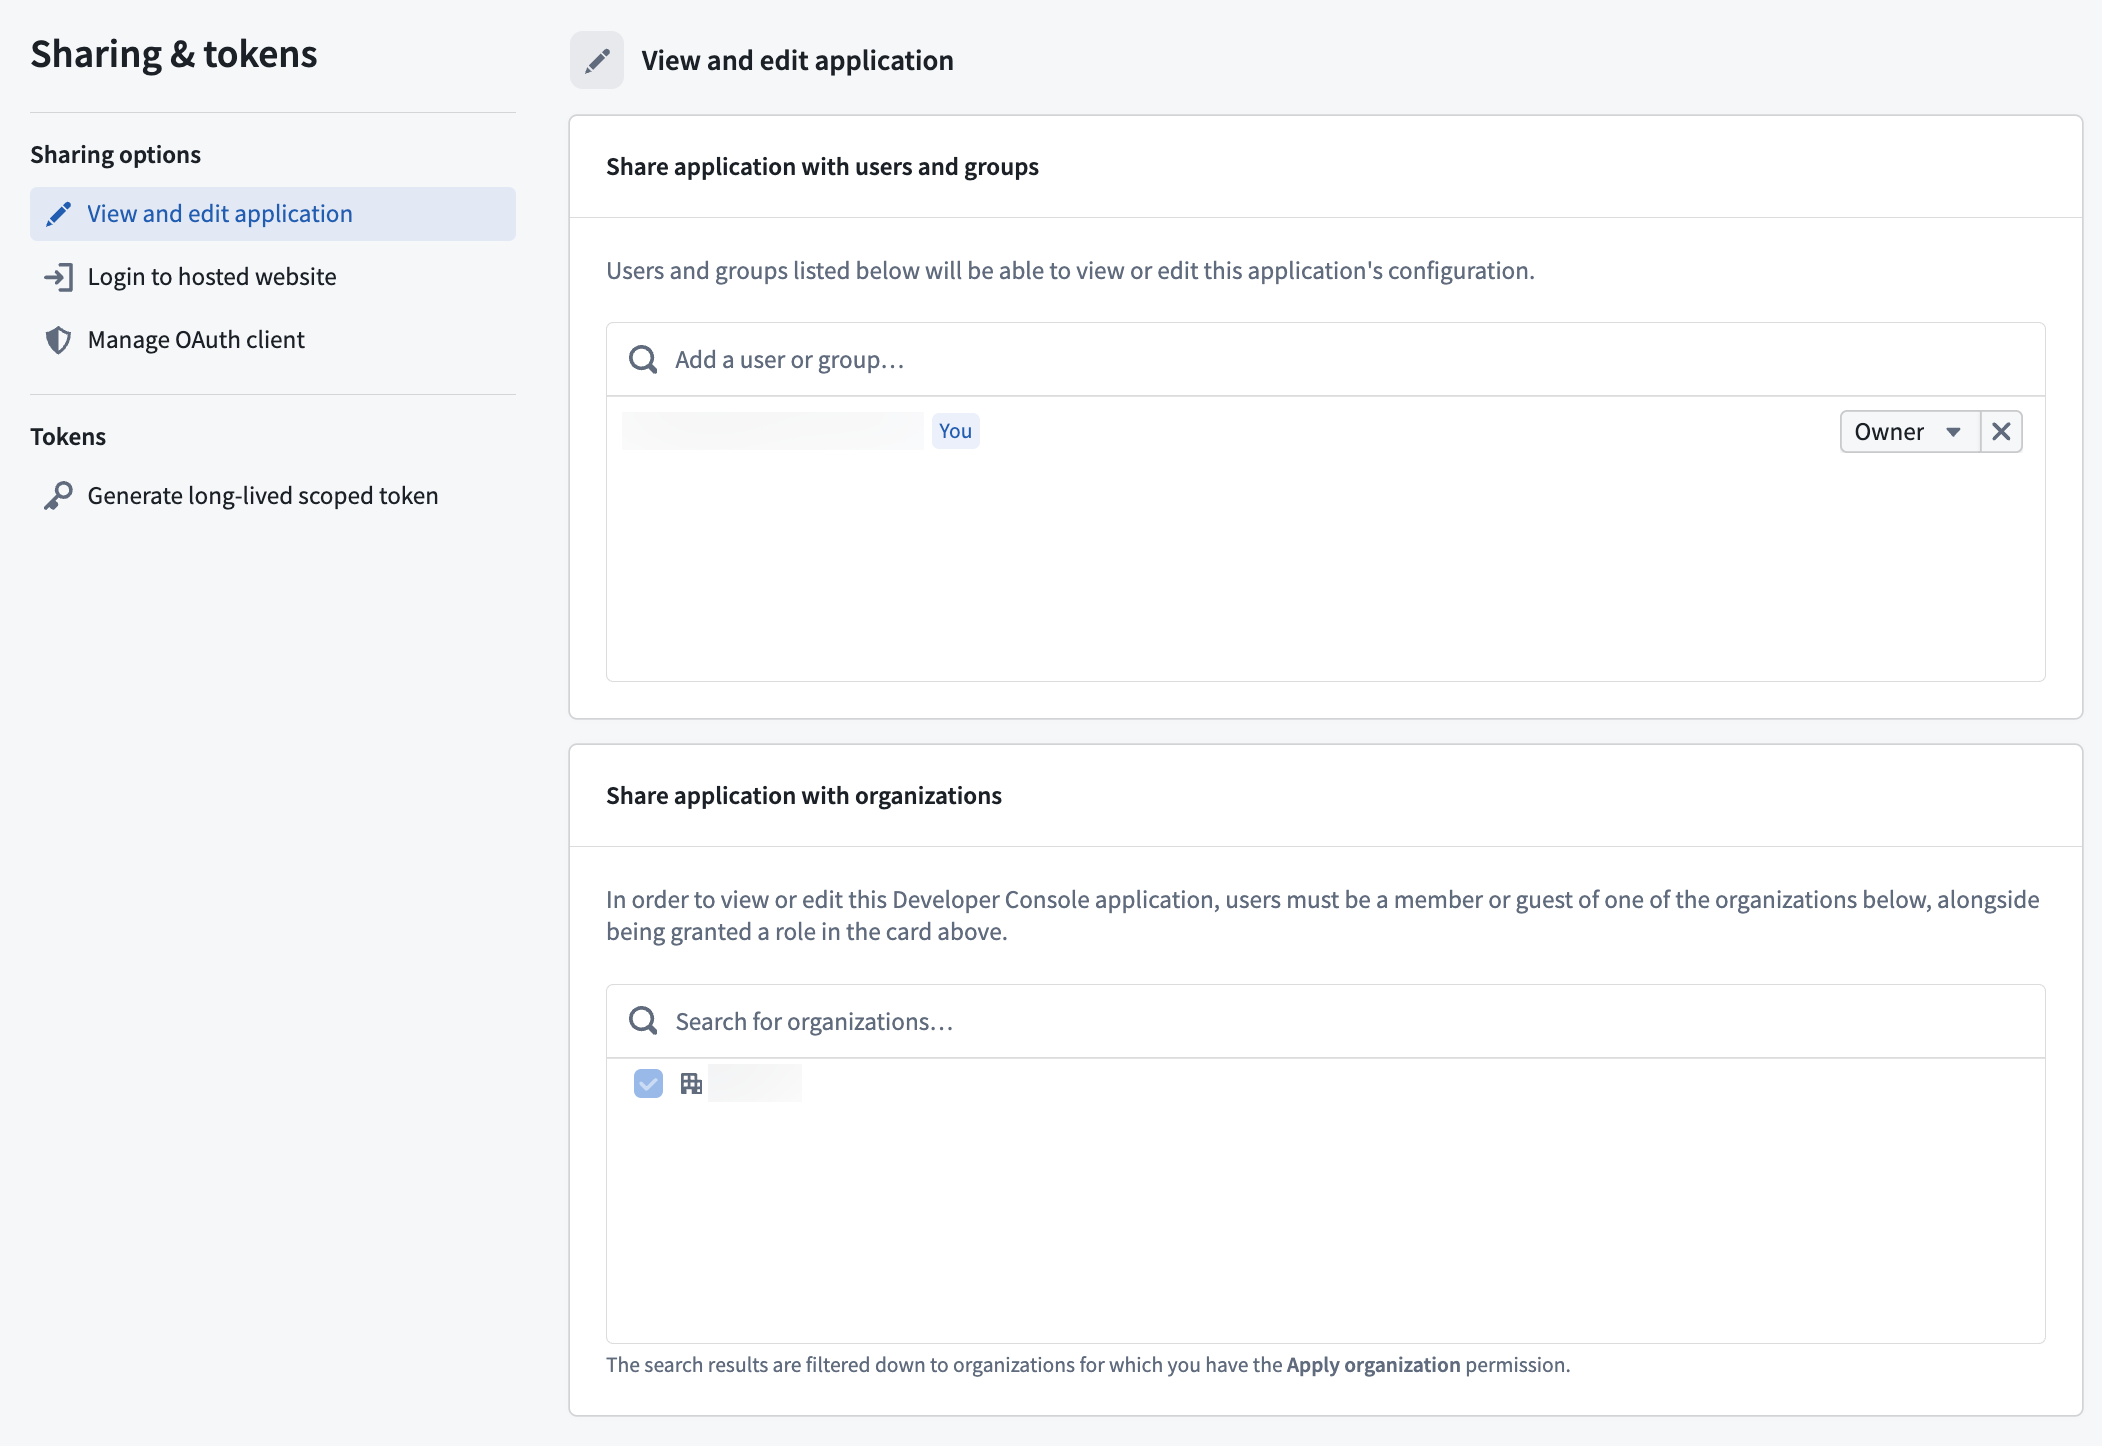This screenshot has width=2102, height=1446.
Task: Click the shield icon next to Manage OAuth client
Action: (59, 340)
